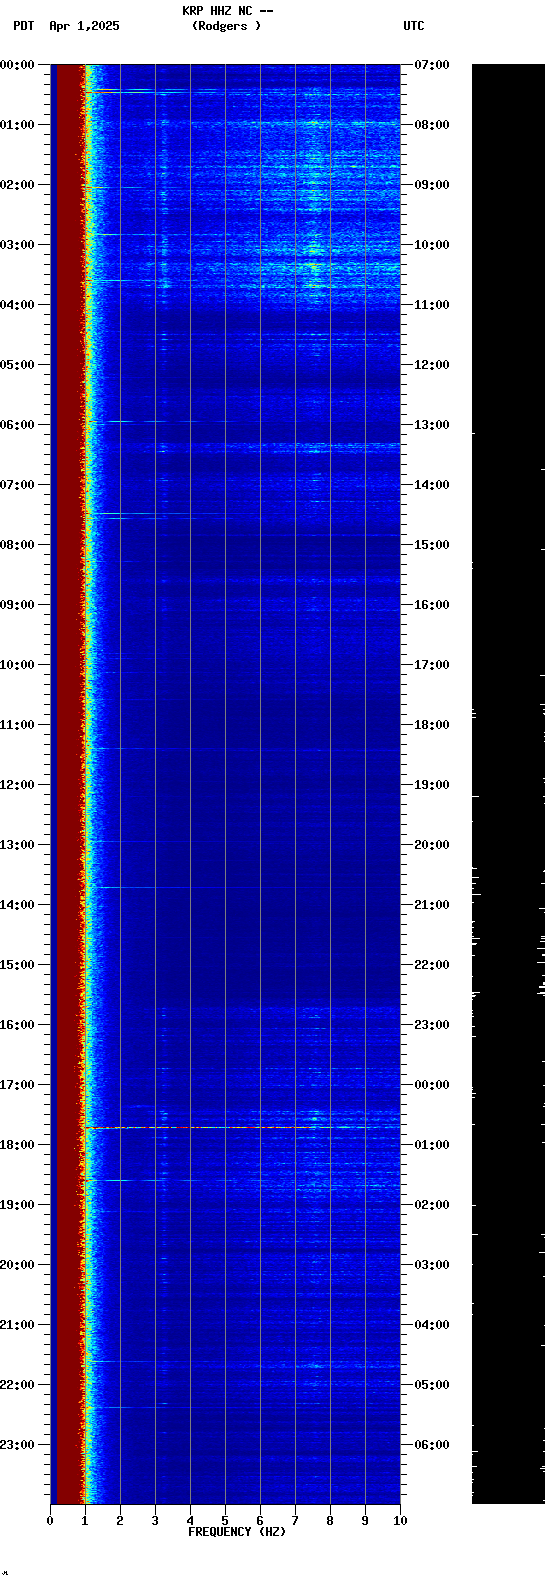The image size is (552, 1584).
Task: Click the UTC '12:00' time tick label
Action: [x=432, y=365]
